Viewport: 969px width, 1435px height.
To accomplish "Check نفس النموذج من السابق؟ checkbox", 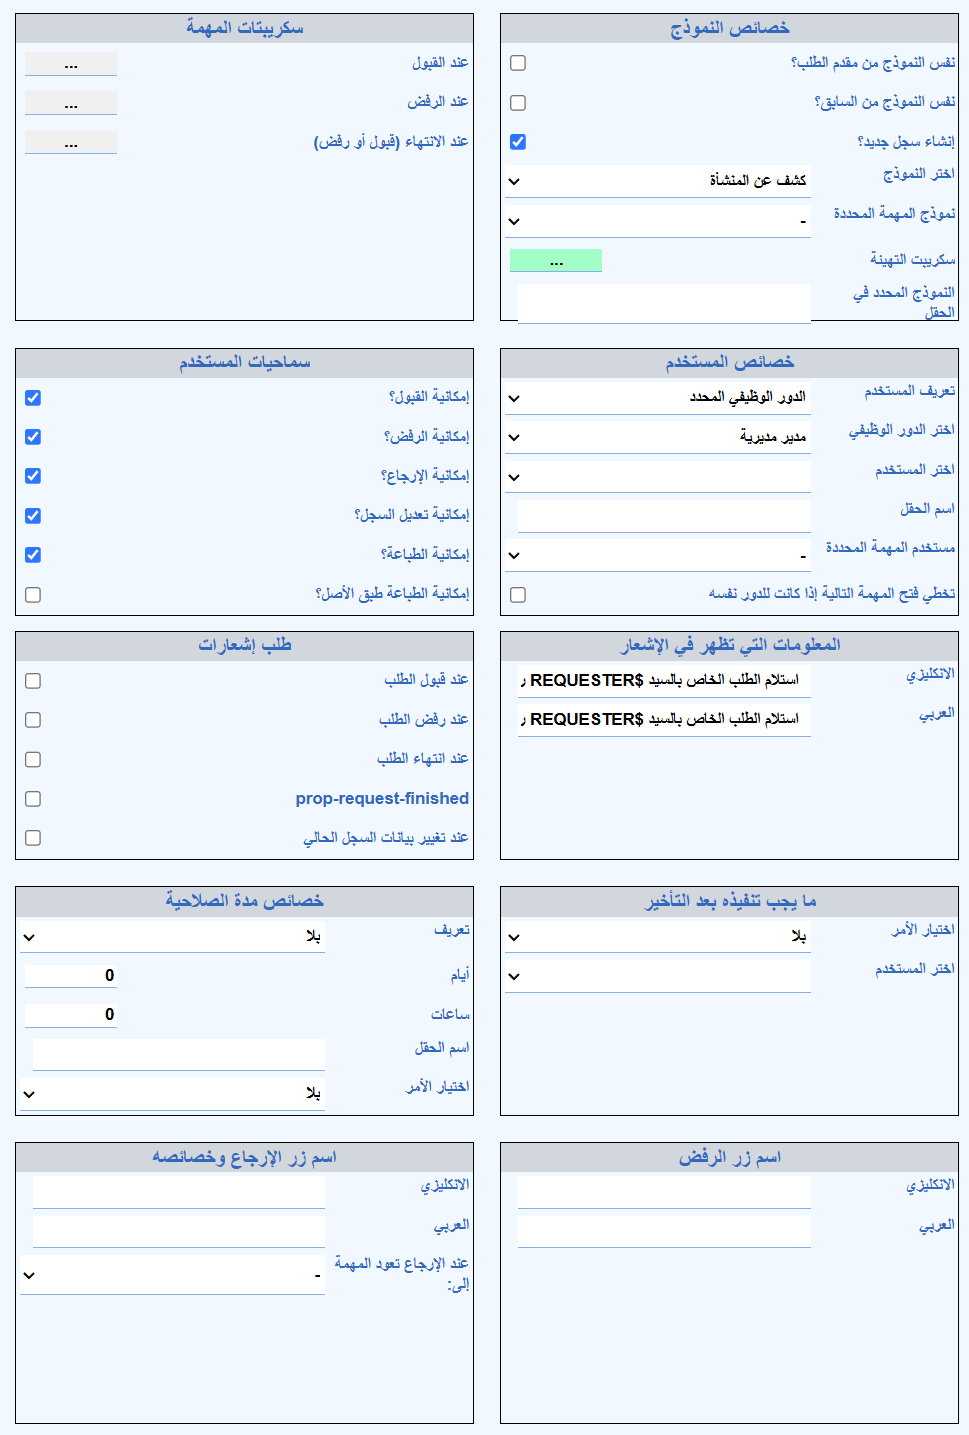I will pyautogui.click(x=518, y=103).
